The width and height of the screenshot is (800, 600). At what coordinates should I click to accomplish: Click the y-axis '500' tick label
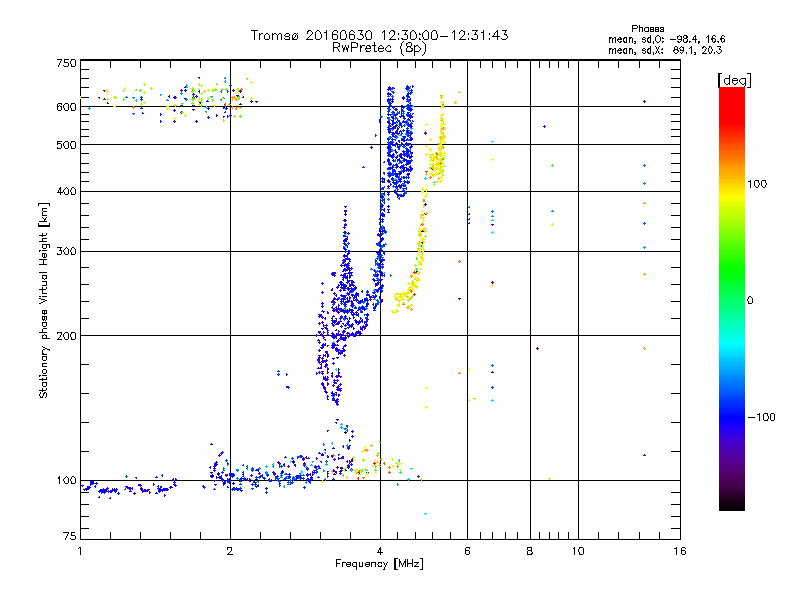66,145
